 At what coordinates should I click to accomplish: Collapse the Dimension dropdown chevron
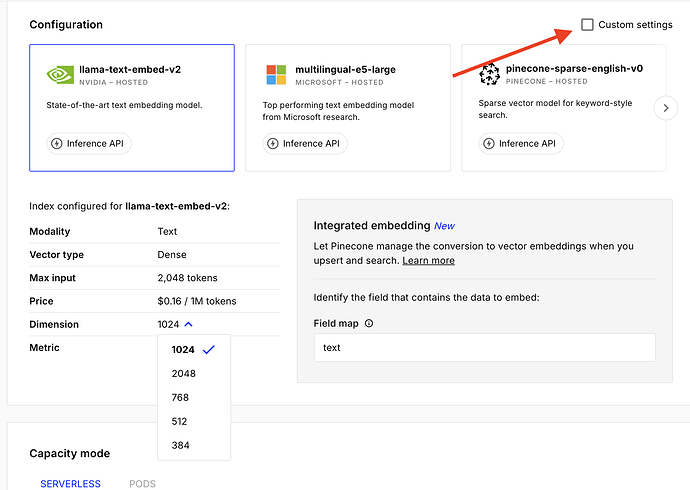pyautogui.click(x=189, y=324)
